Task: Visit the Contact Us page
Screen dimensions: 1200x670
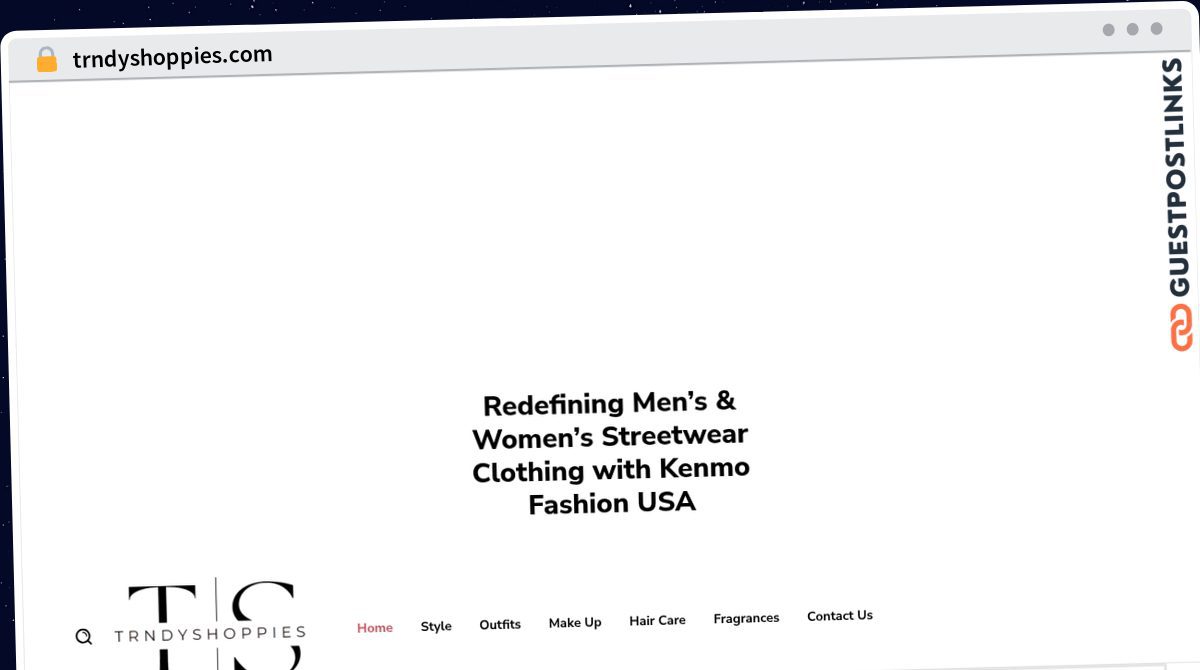Action: coord(840,616)
